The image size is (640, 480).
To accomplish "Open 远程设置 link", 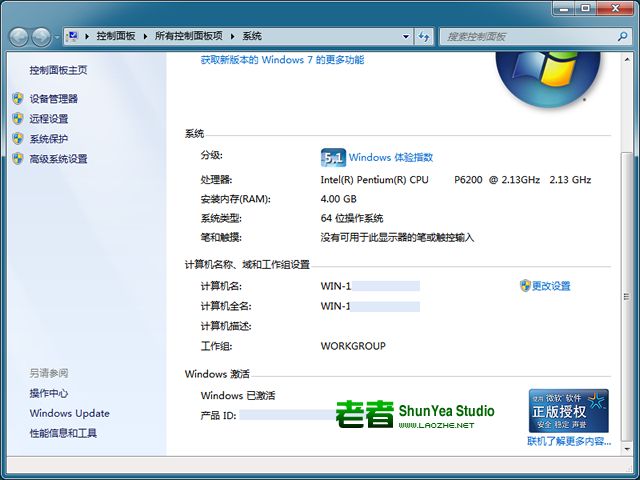I will click(x=49, y=119).
